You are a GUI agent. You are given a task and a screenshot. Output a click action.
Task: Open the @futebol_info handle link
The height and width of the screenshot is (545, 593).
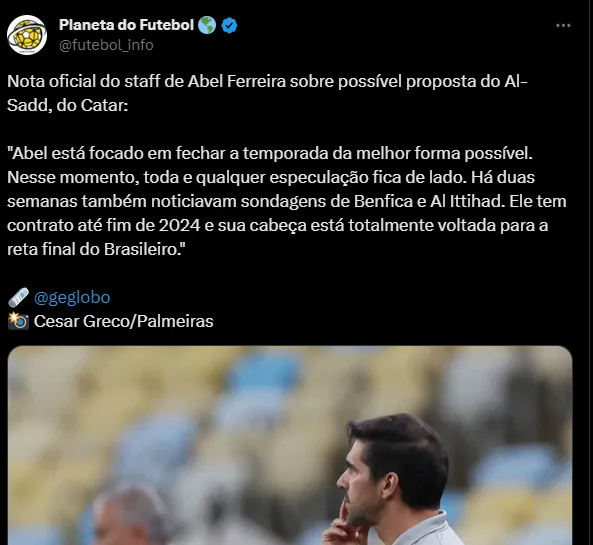point(106,45)
